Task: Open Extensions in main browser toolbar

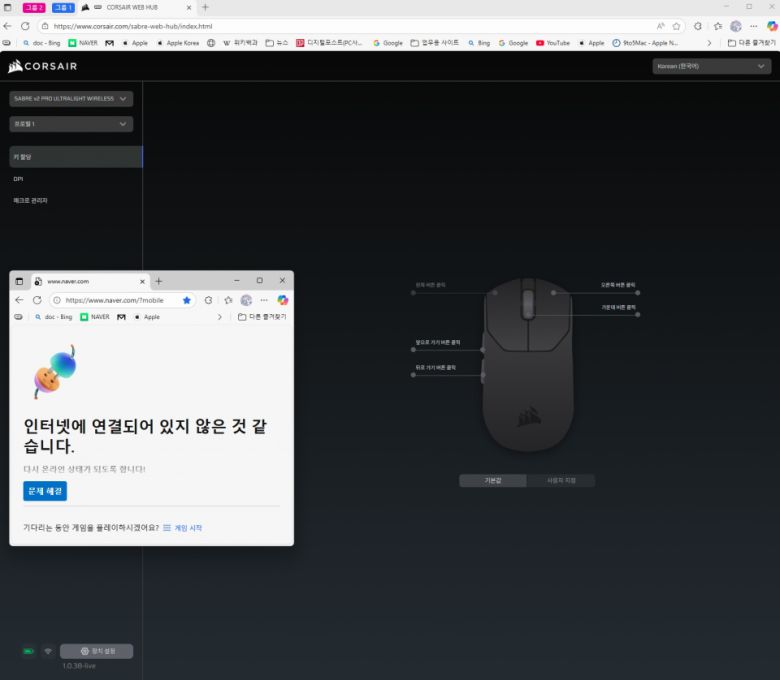Action: (x=698, y=26)
